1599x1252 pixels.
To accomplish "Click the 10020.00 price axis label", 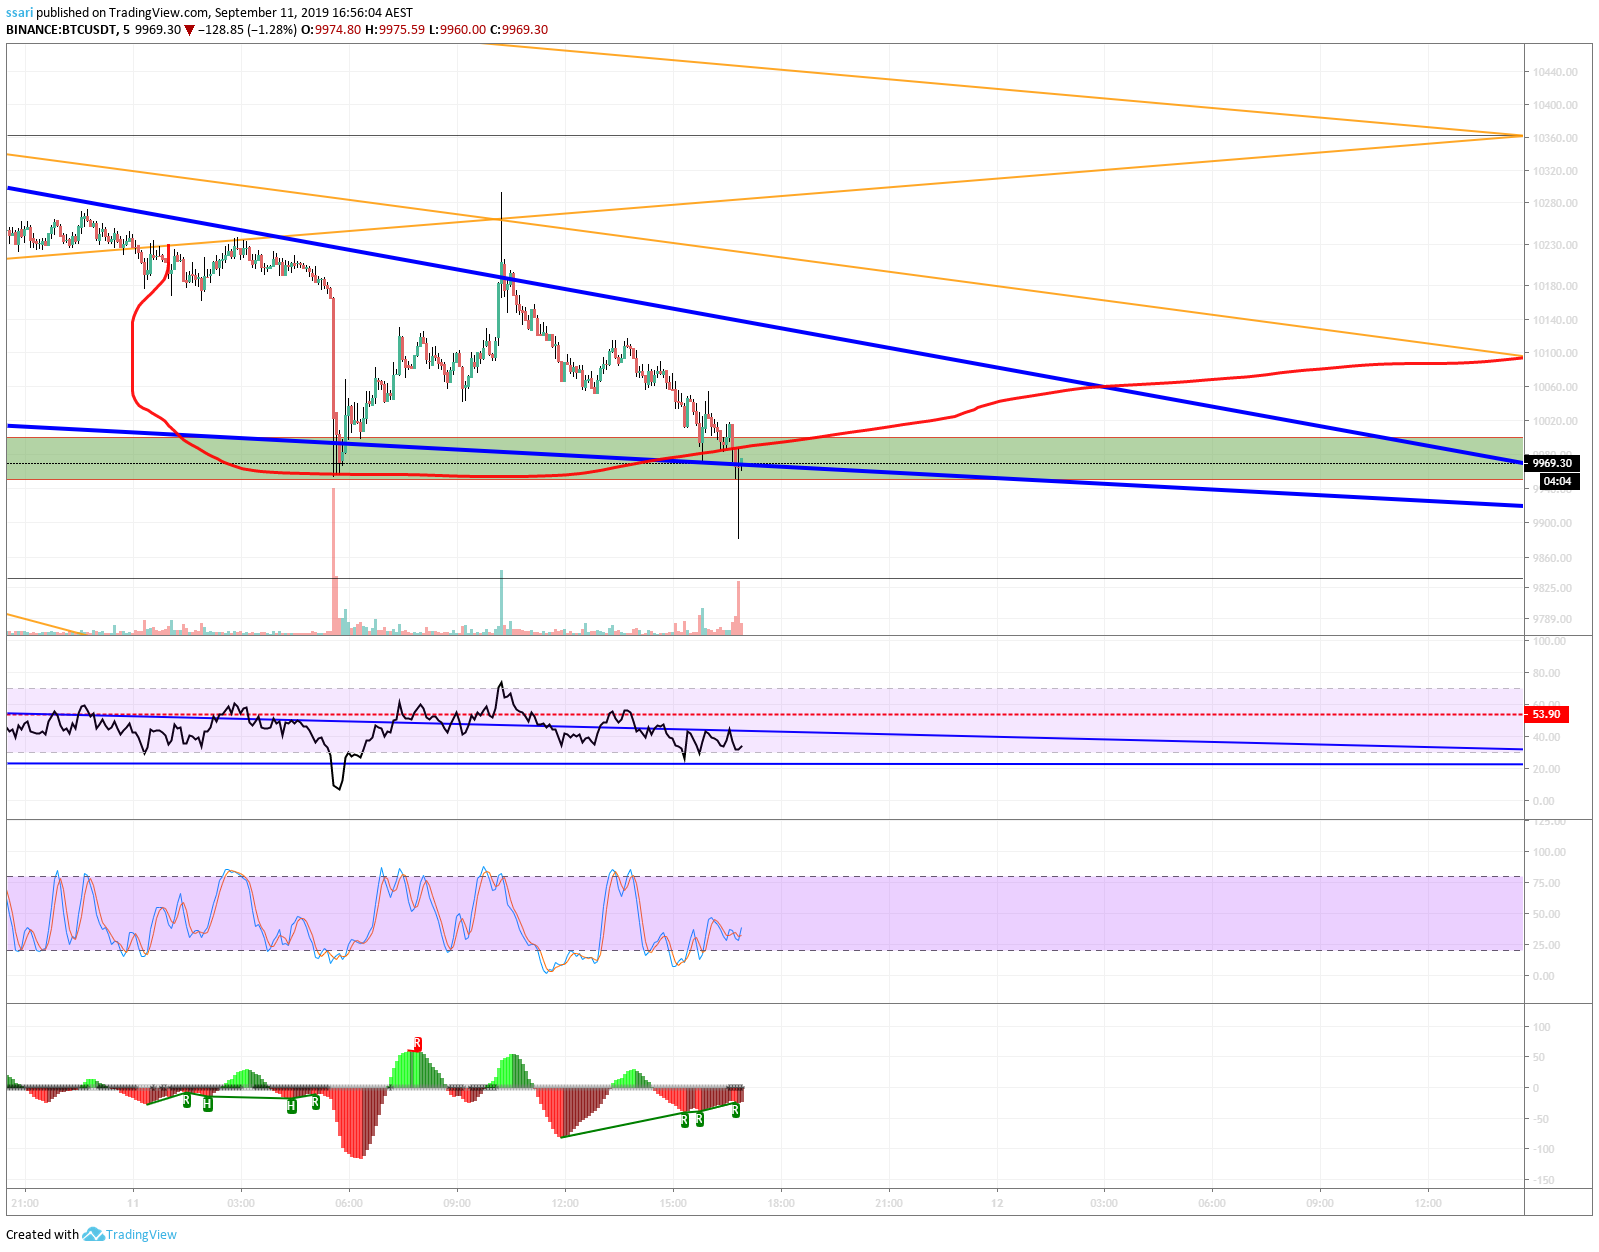I will pos(1555,421).
